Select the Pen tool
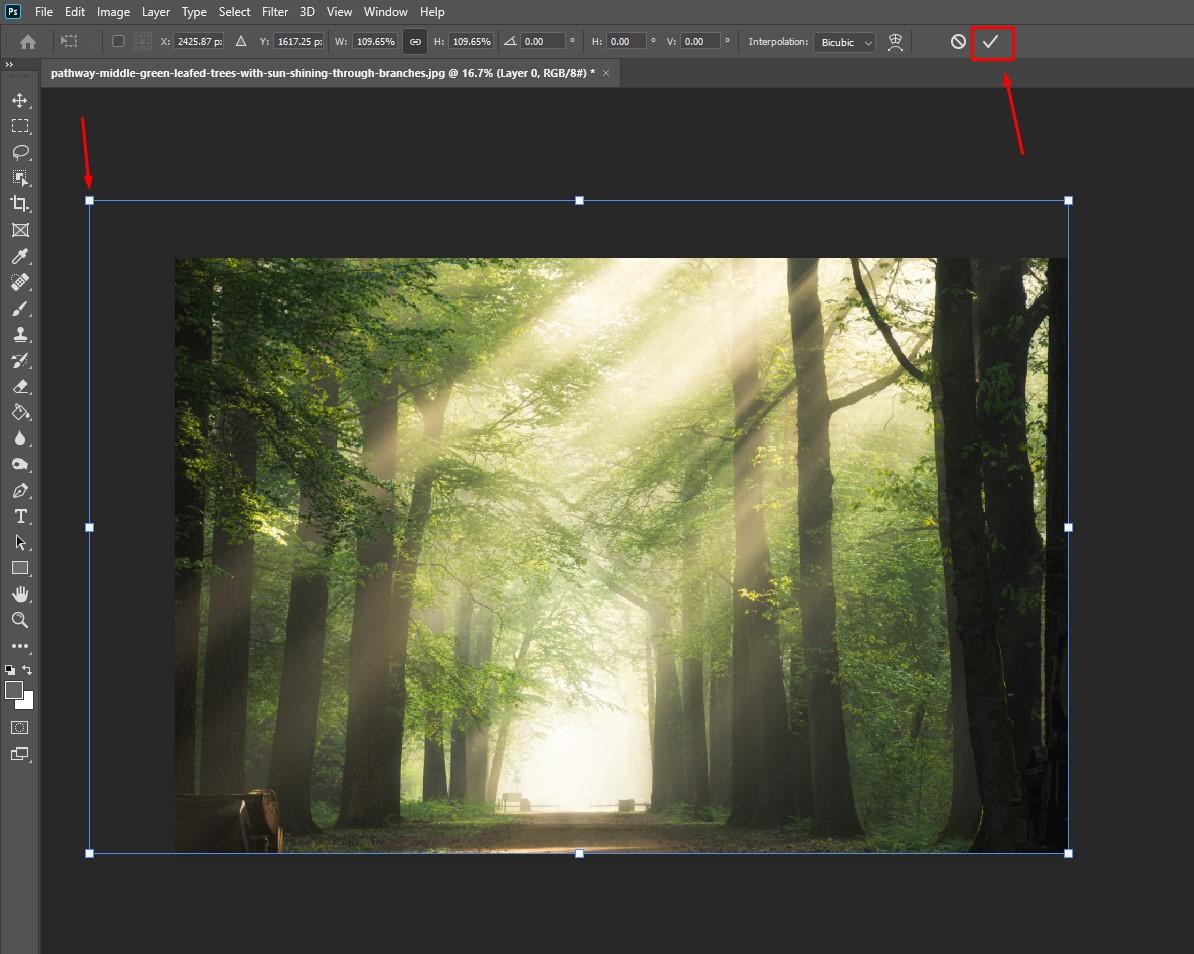The image size is (1194, 954). point(19,490)
